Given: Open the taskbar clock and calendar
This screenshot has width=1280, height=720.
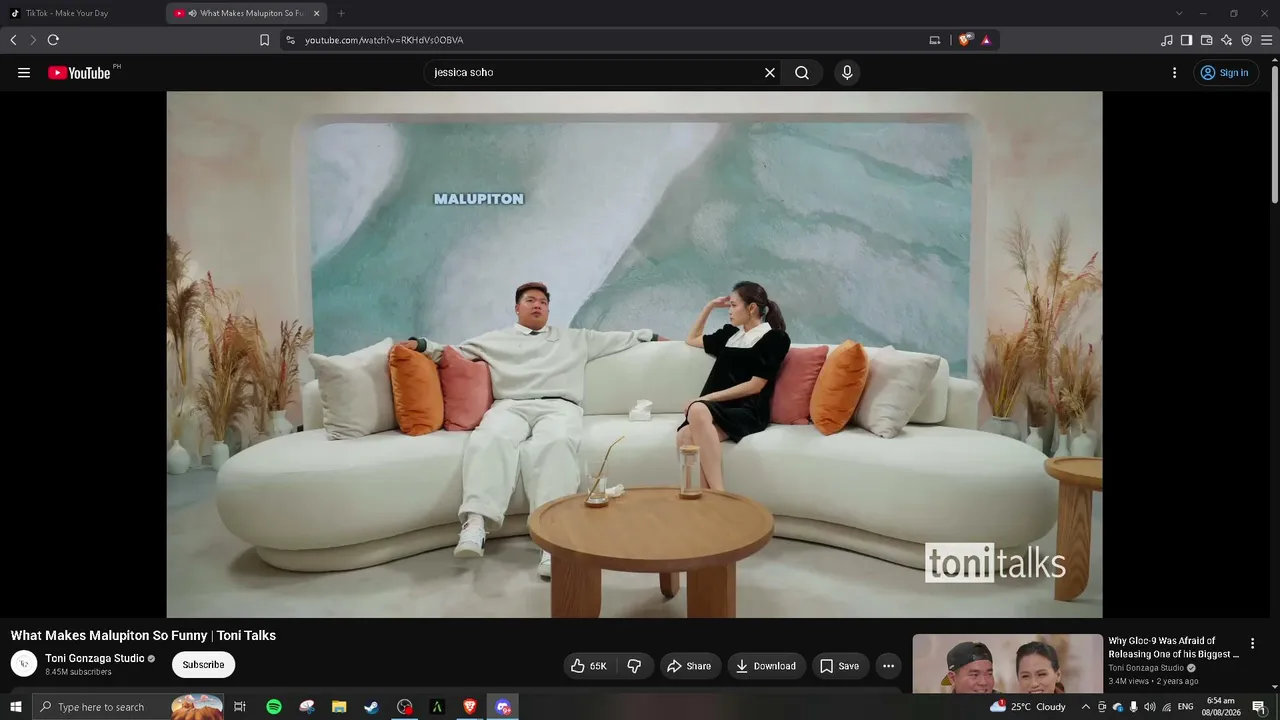Looking at the screenshot, I should point(1221,707).
